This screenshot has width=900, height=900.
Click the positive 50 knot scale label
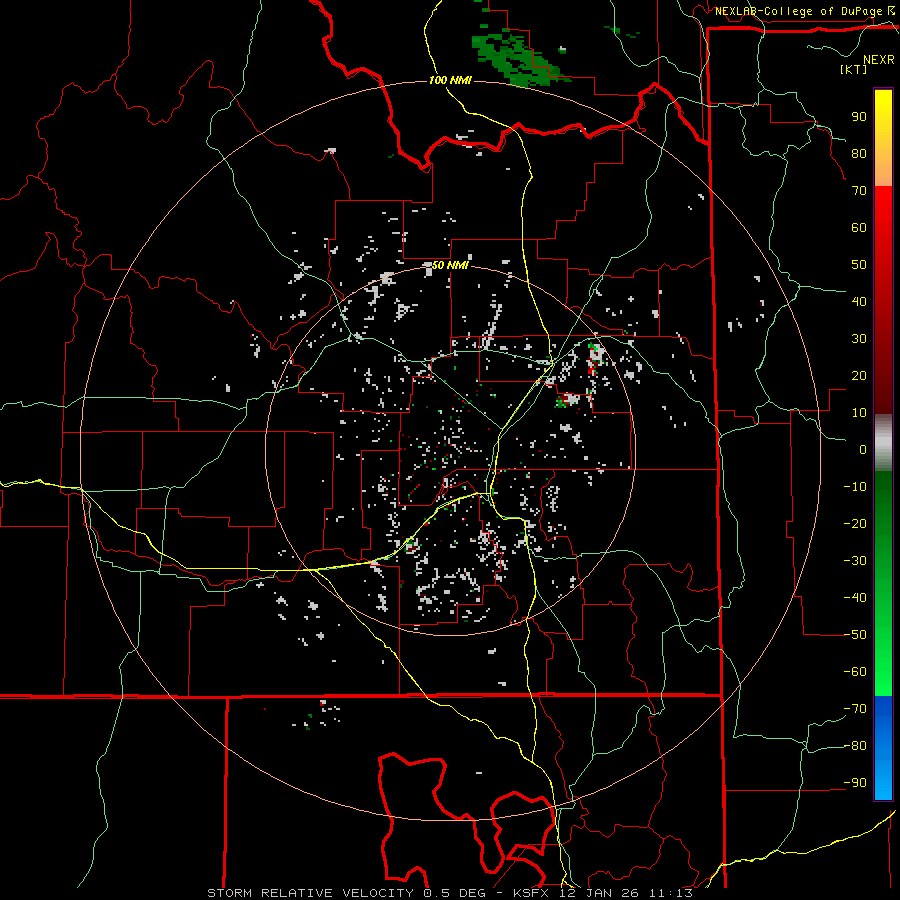coord(859,265)
